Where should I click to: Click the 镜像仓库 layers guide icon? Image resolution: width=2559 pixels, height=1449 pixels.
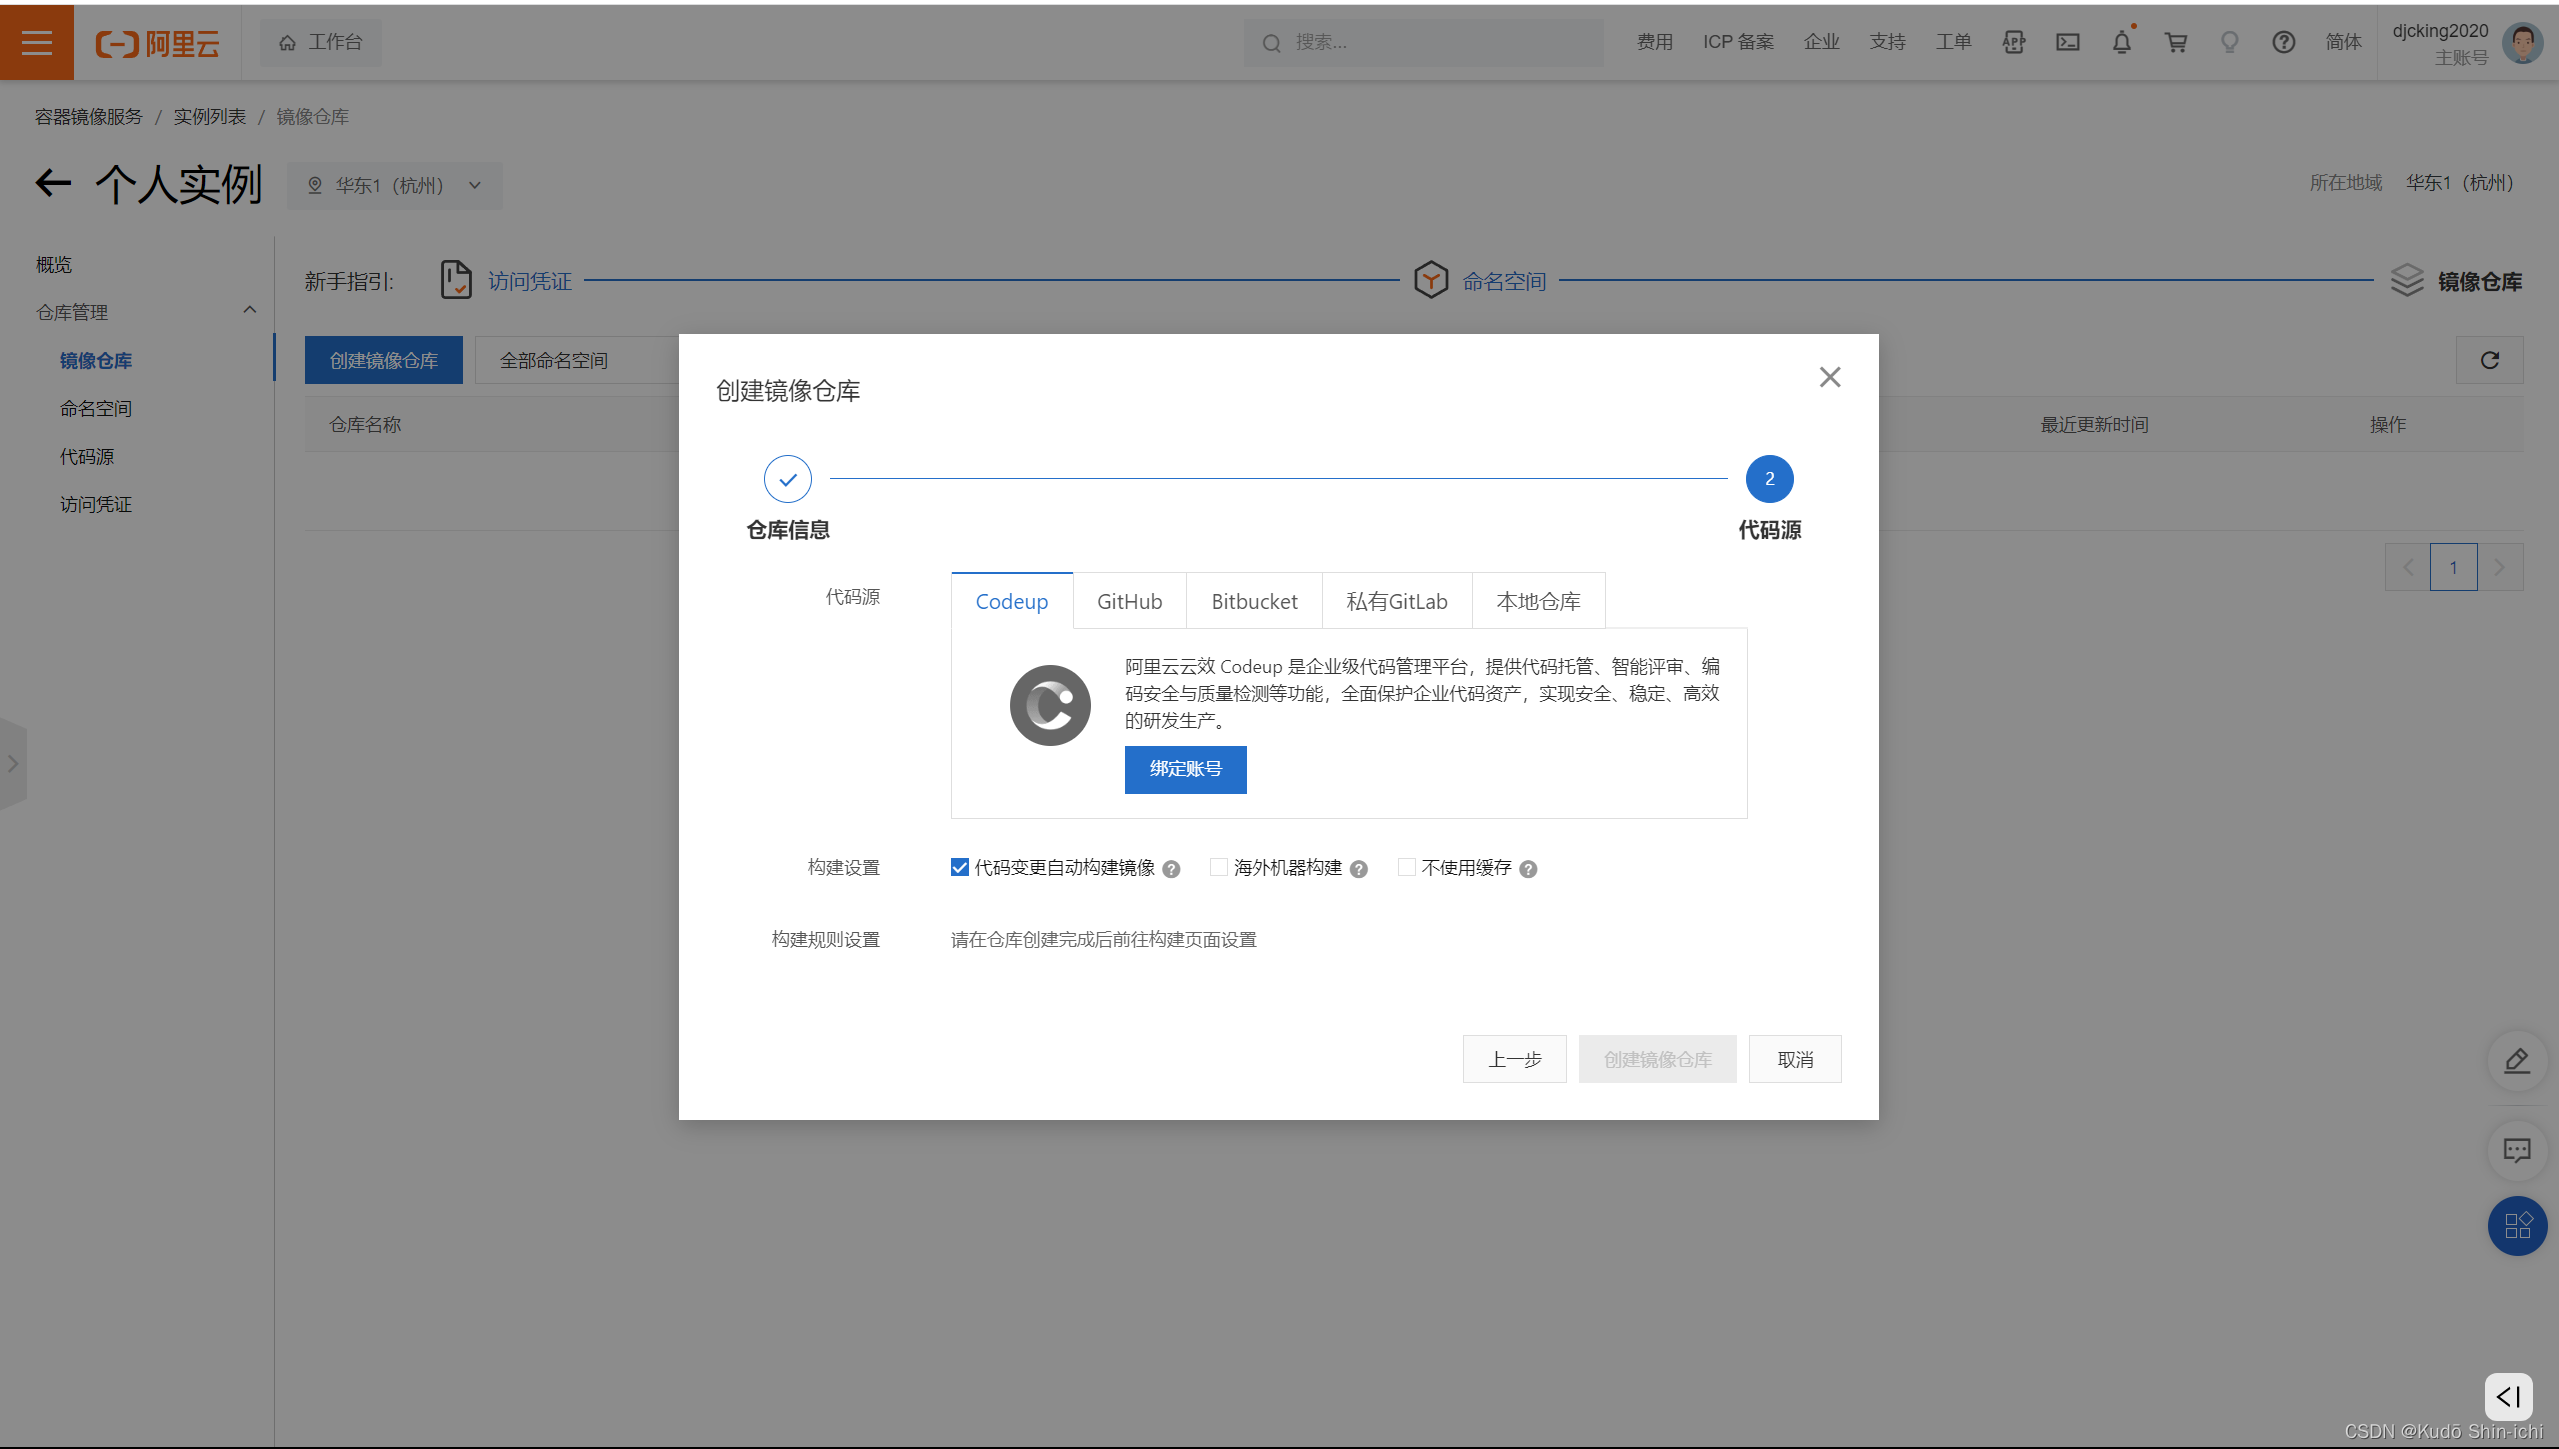2407,280
